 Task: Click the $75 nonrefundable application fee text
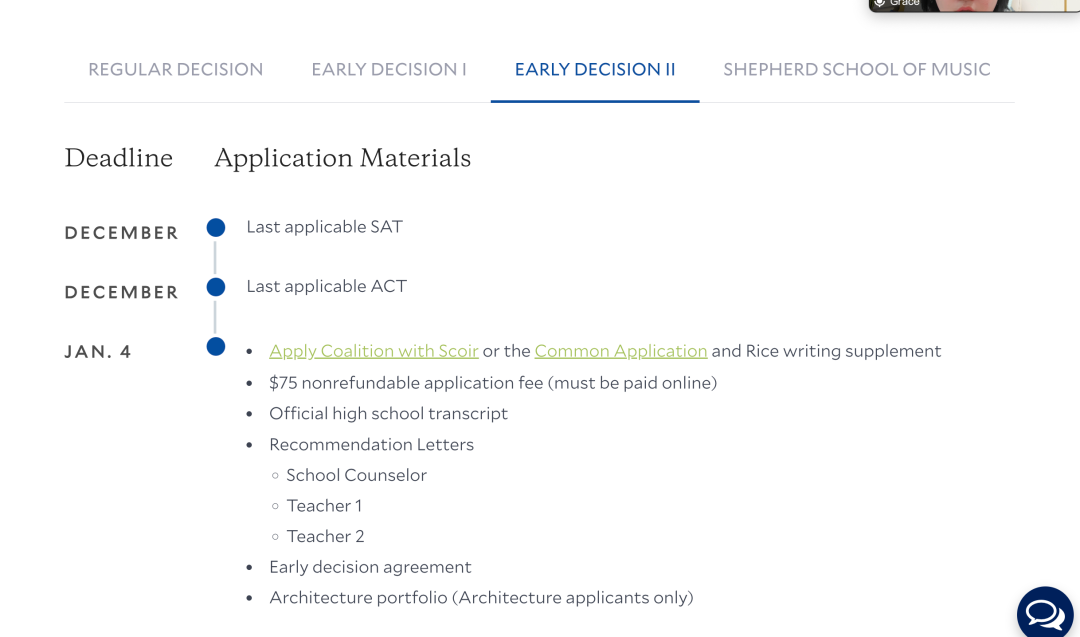point(493,382)
